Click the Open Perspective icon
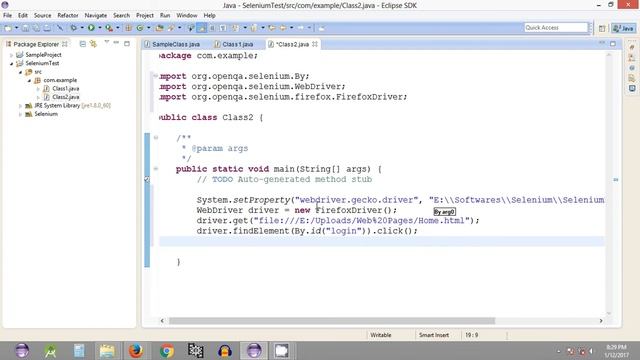 (x=602, y=28)
